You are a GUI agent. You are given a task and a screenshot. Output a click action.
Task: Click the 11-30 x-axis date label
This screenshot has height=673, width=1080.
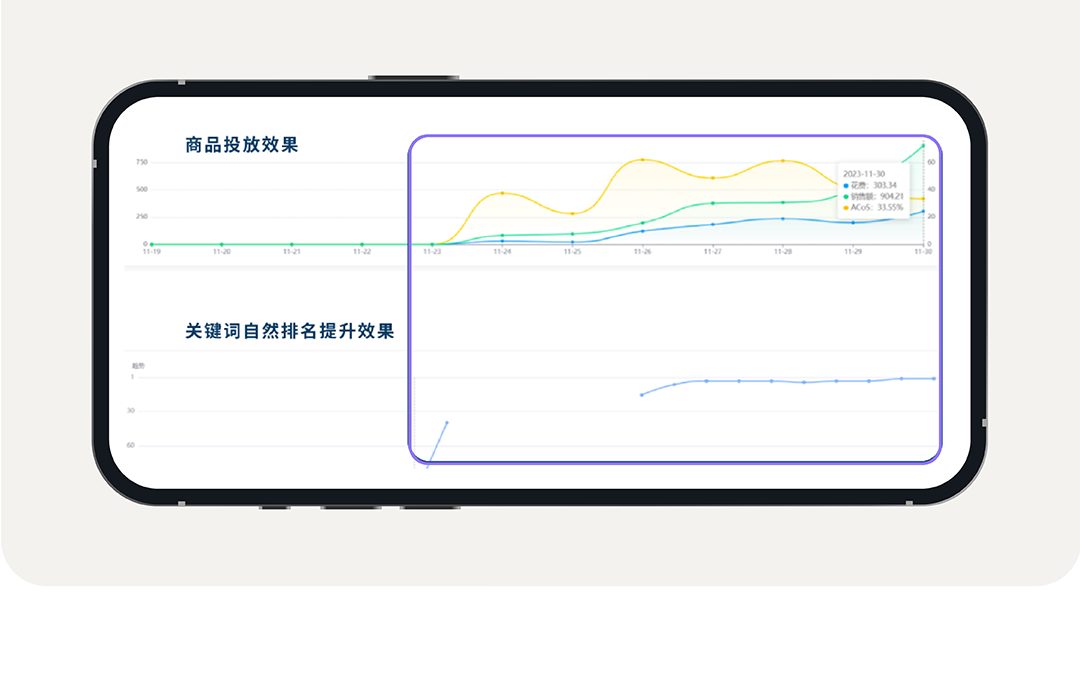tap(923, 252)
